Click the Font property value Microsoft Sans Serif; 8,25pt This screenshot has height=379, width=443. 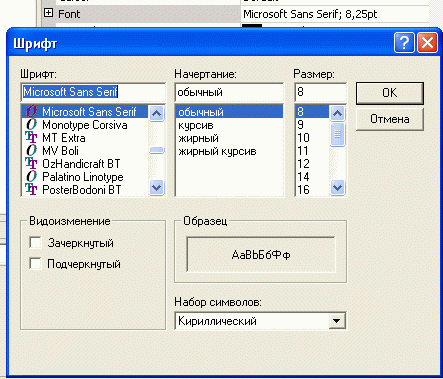(x=310, y=14)
